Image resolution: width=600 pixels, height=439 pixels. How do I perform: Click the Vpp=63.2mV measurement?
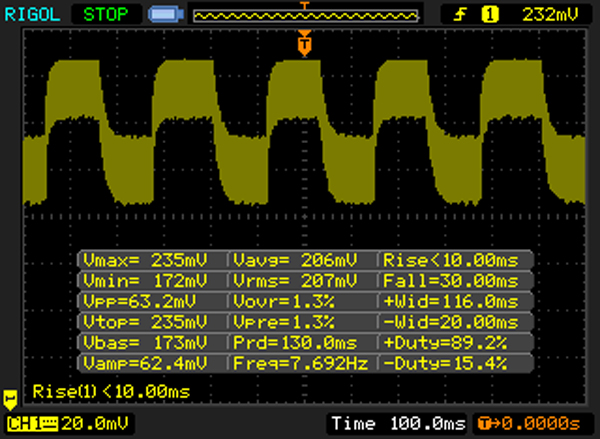(139, 302)
